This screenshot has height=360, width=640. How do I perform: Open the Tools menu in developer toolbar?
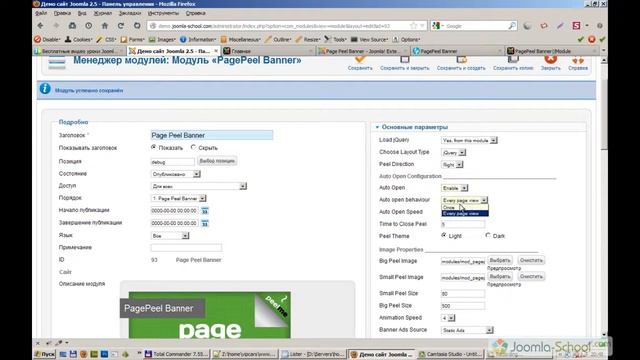click(x=336, y=40)
